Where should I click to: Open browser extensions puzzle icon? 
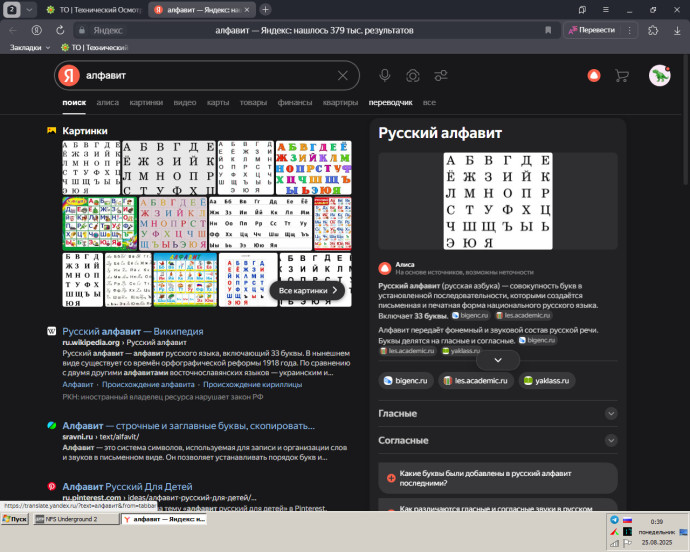tap(653, 30)
